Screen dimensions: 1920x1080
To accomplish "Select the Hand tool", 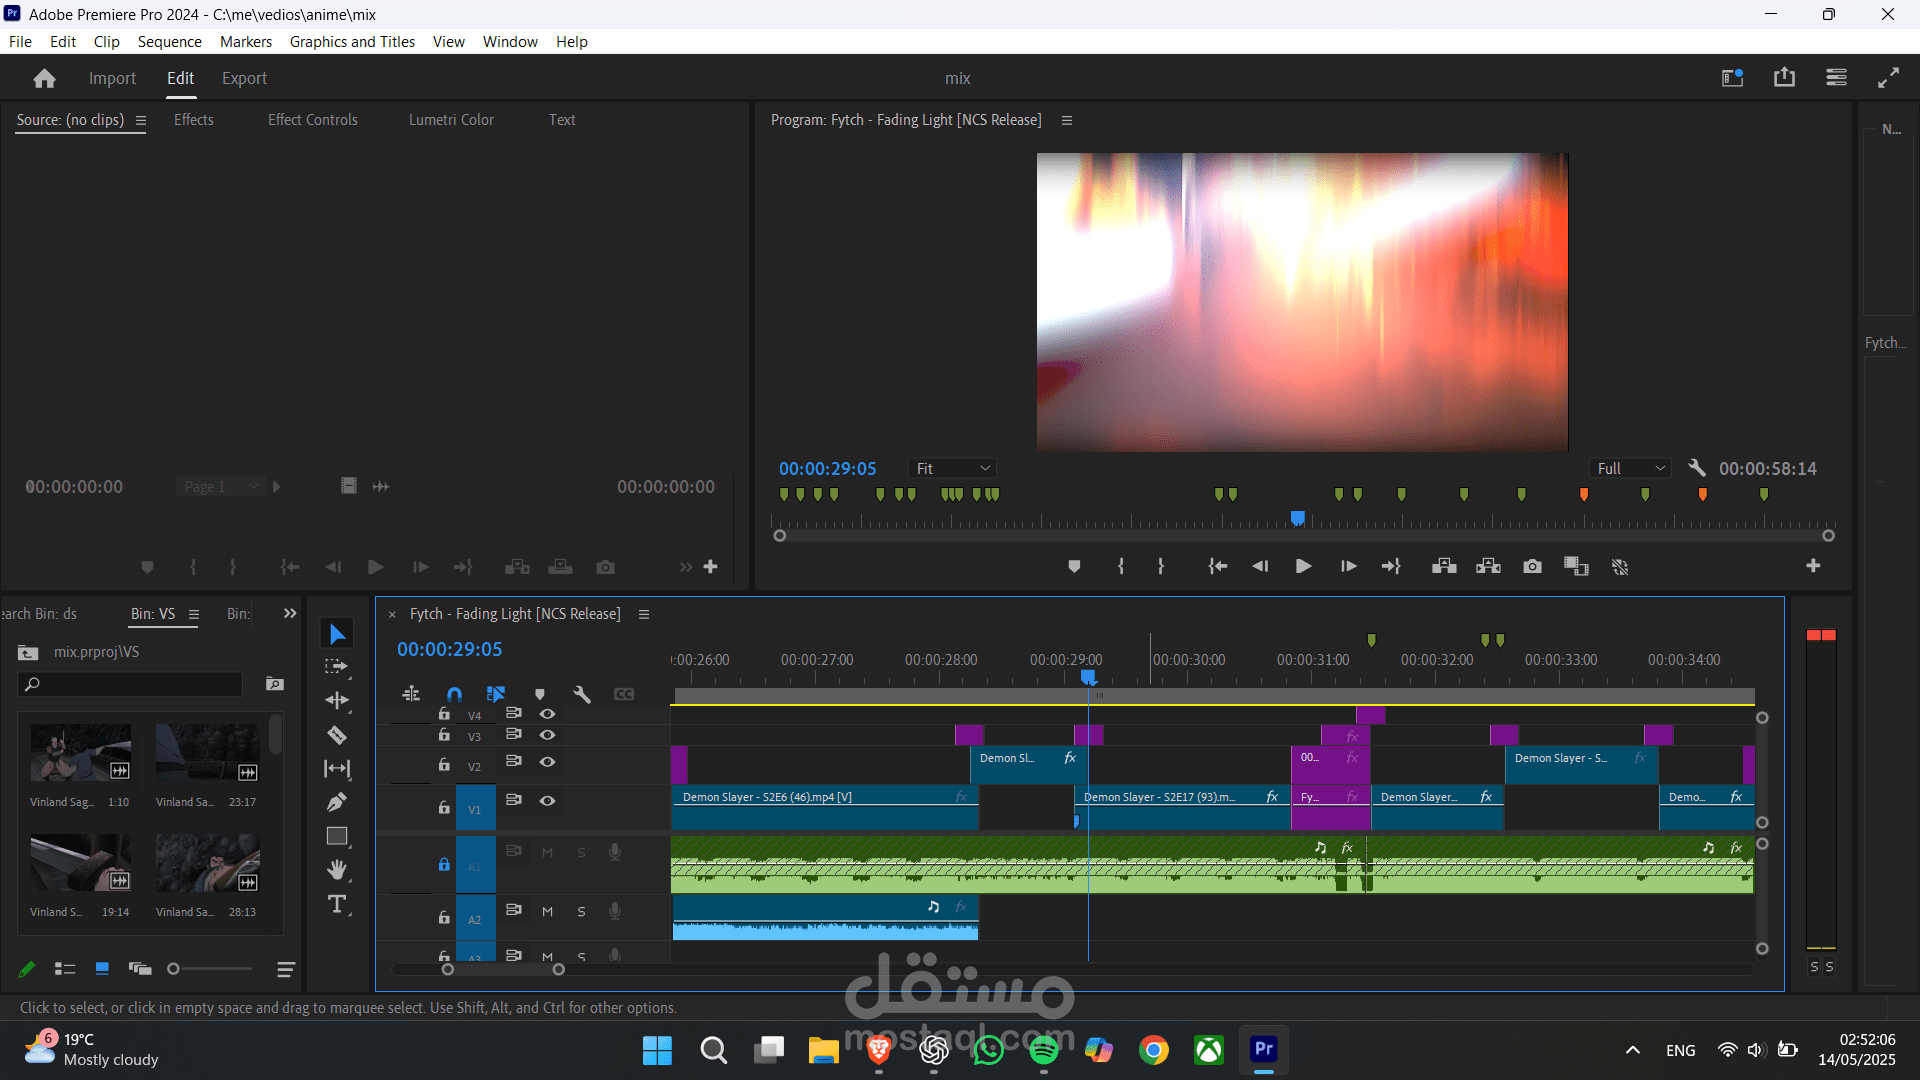I will 337,869.
